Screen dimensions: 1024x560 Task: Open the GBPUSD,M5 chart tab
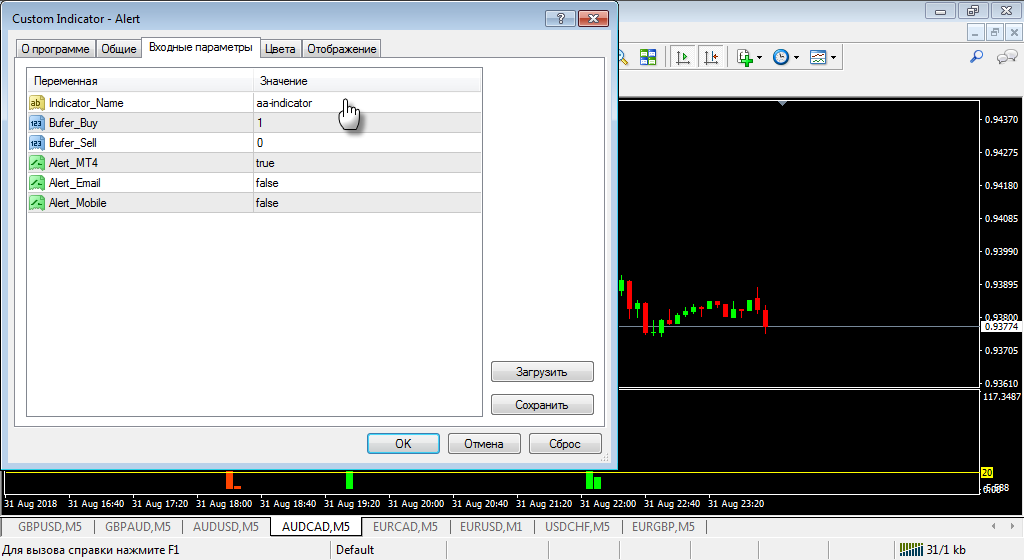click(x=50, y=527)
